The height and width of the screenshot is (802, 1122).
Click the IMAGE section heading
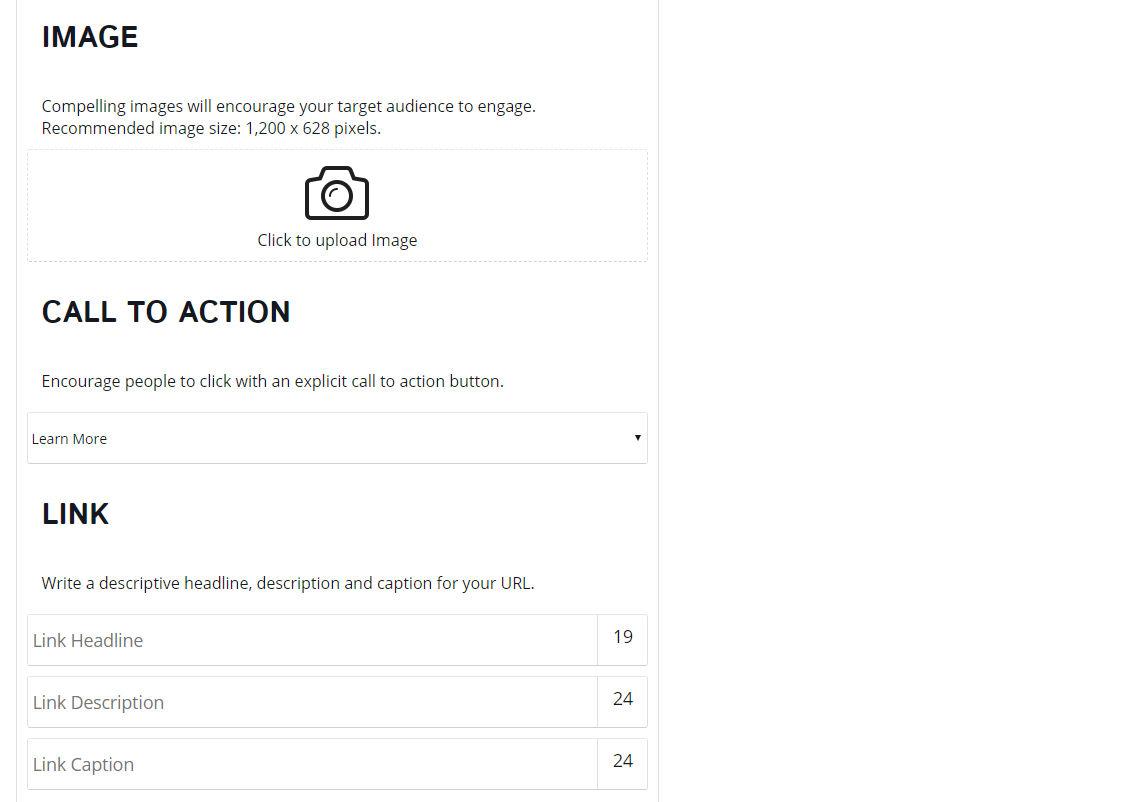pos(89,37)
